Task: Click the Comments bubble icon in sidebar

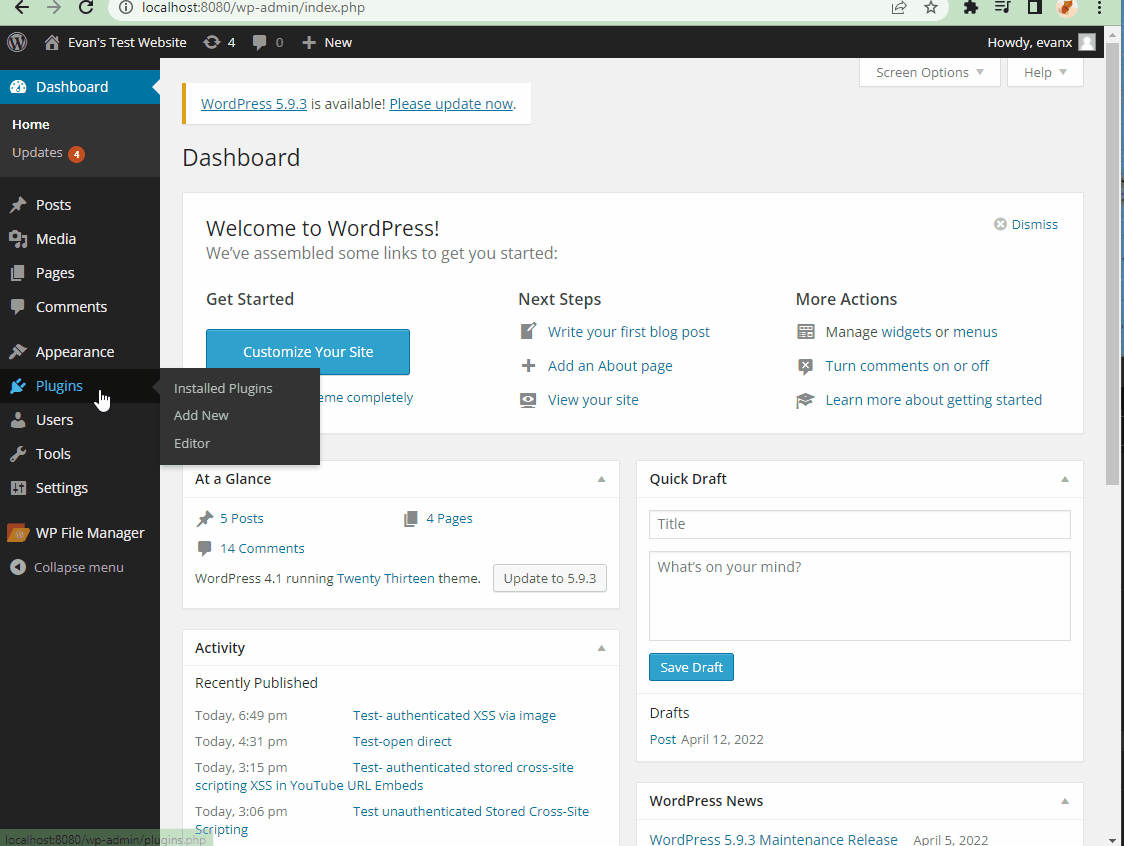Action: click(x=18, y=307)
